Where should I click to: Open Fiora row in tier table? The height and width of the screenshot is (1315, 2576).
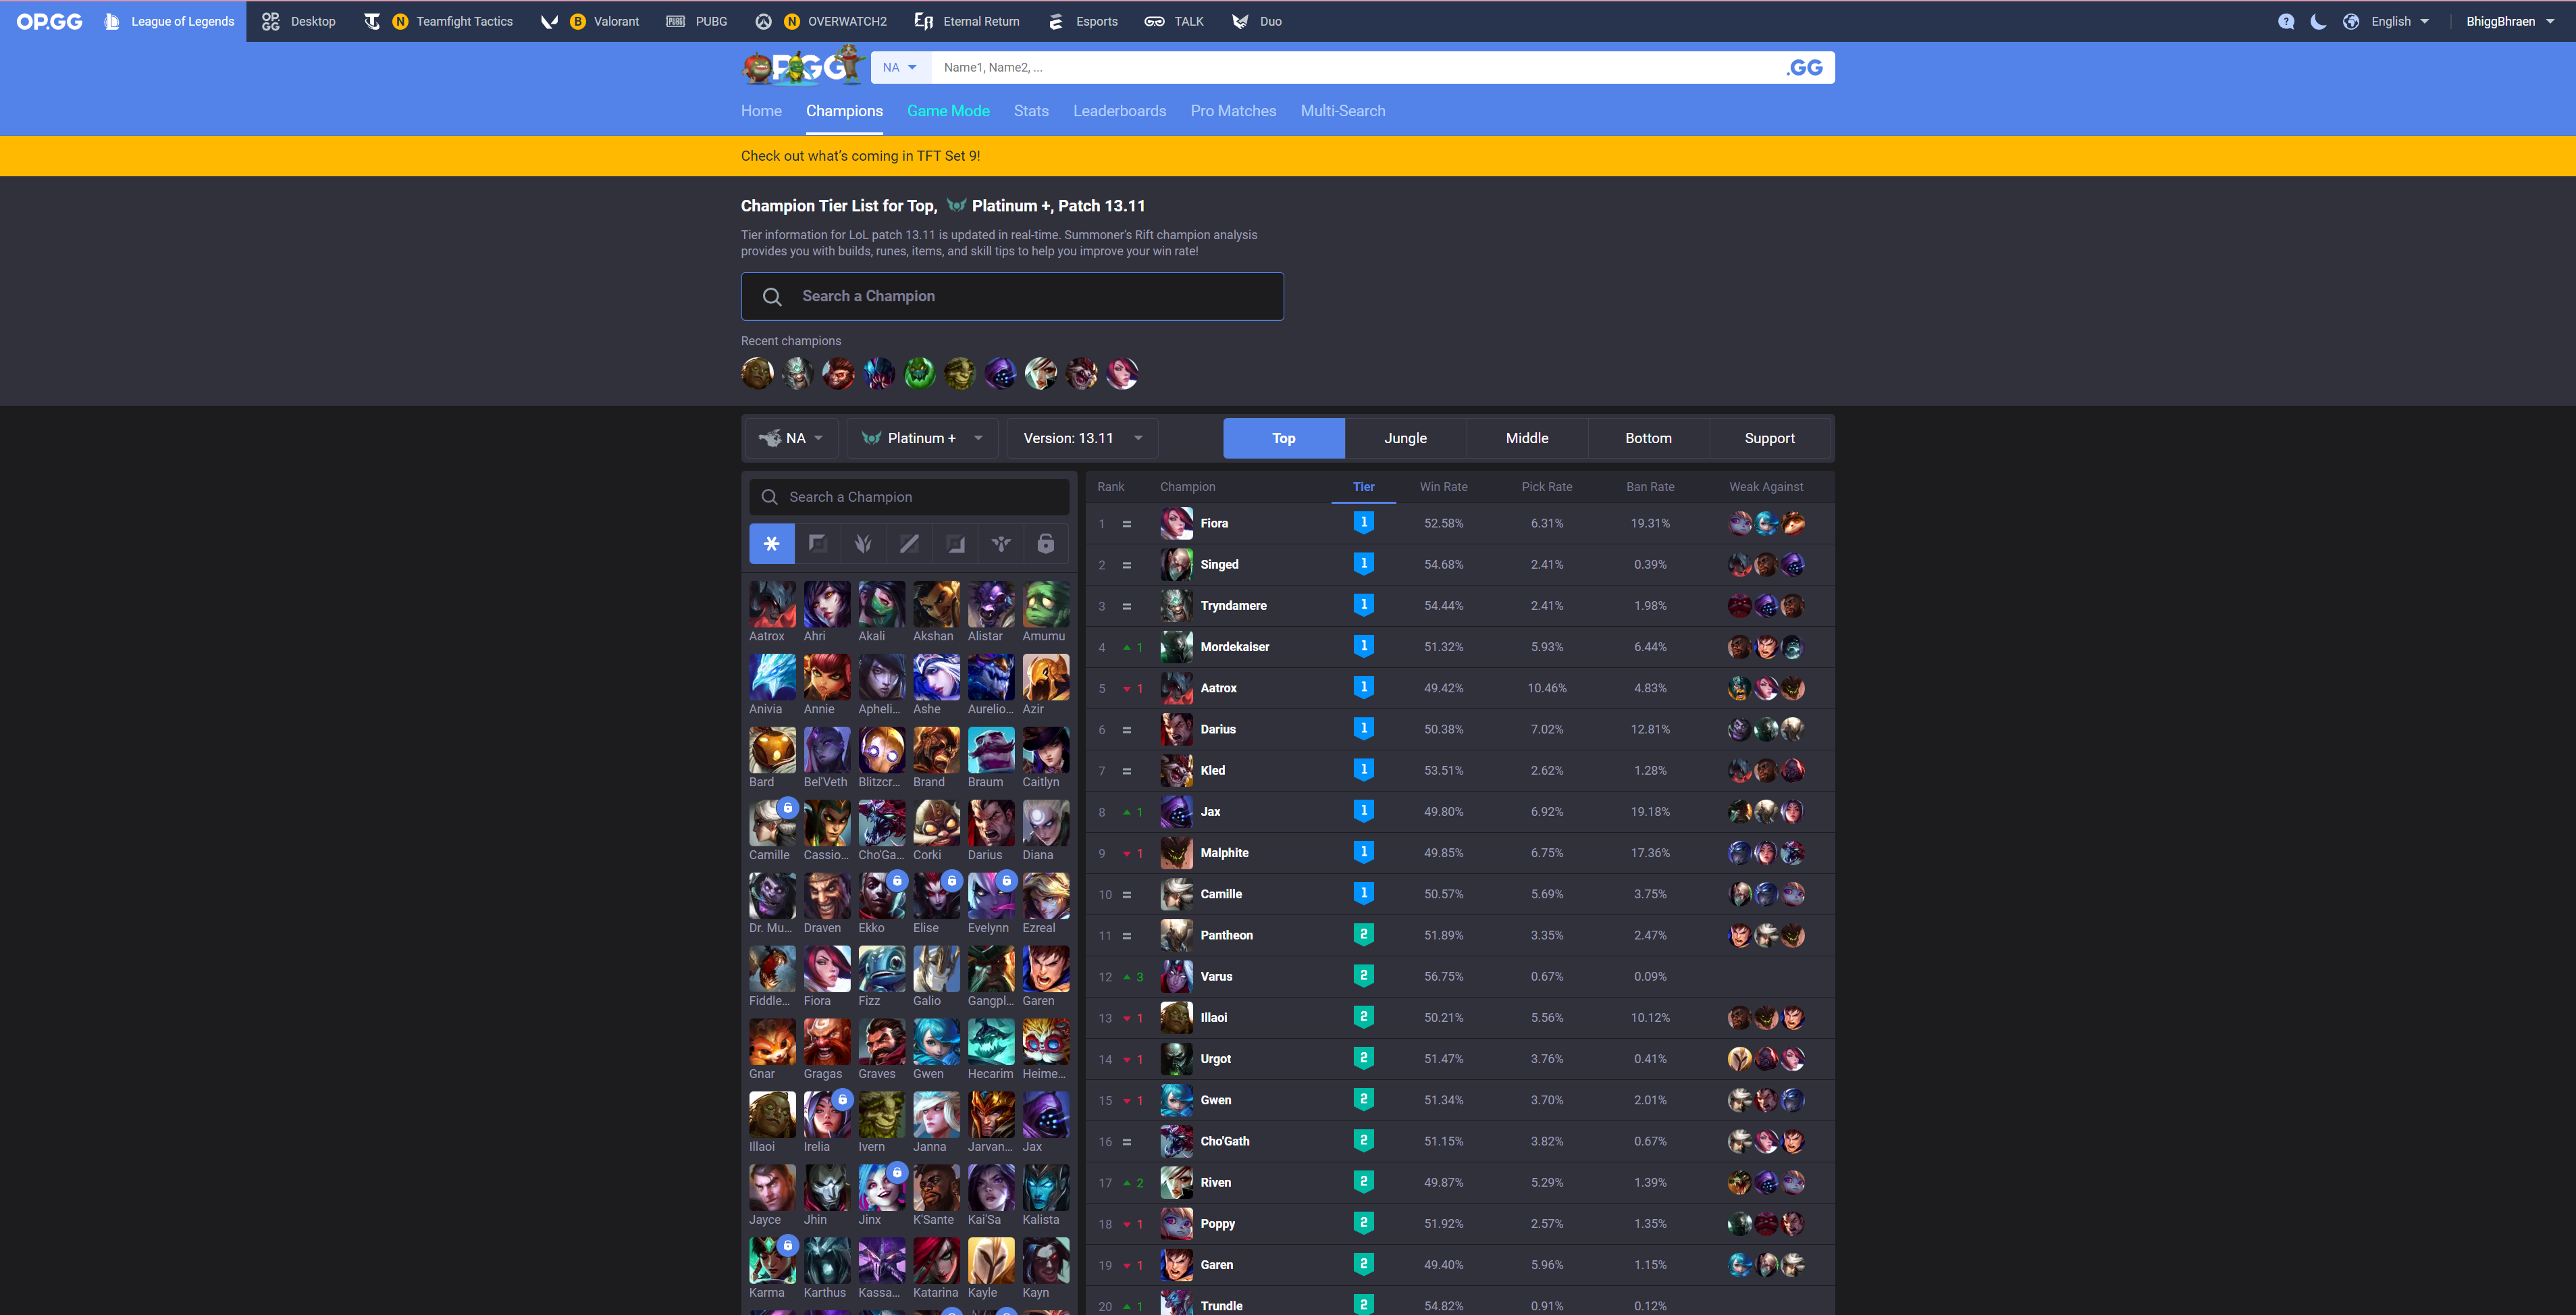tap(1460, 523)
